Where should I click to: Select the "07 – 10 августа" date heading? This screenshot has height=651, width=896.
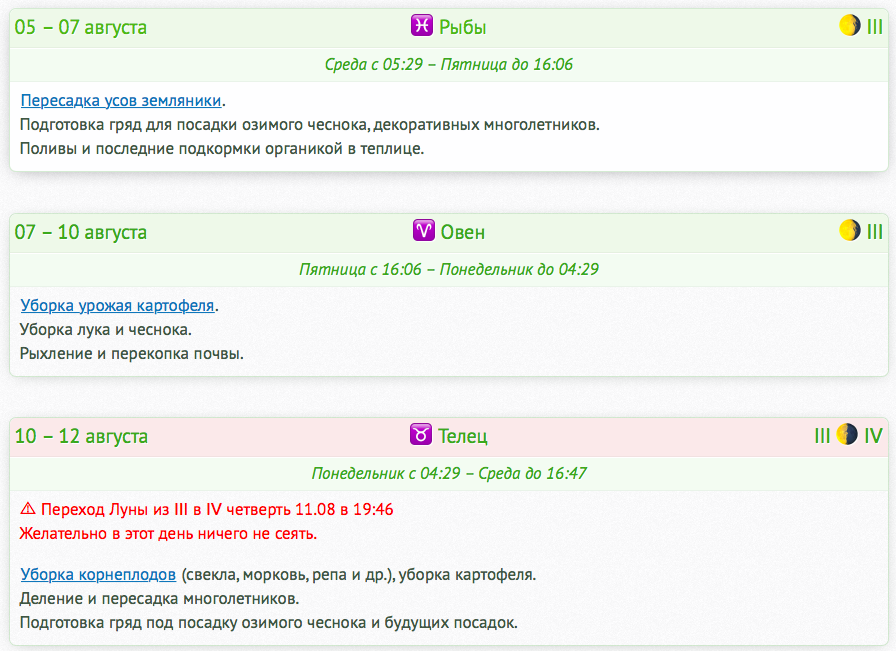coord(80,232)
